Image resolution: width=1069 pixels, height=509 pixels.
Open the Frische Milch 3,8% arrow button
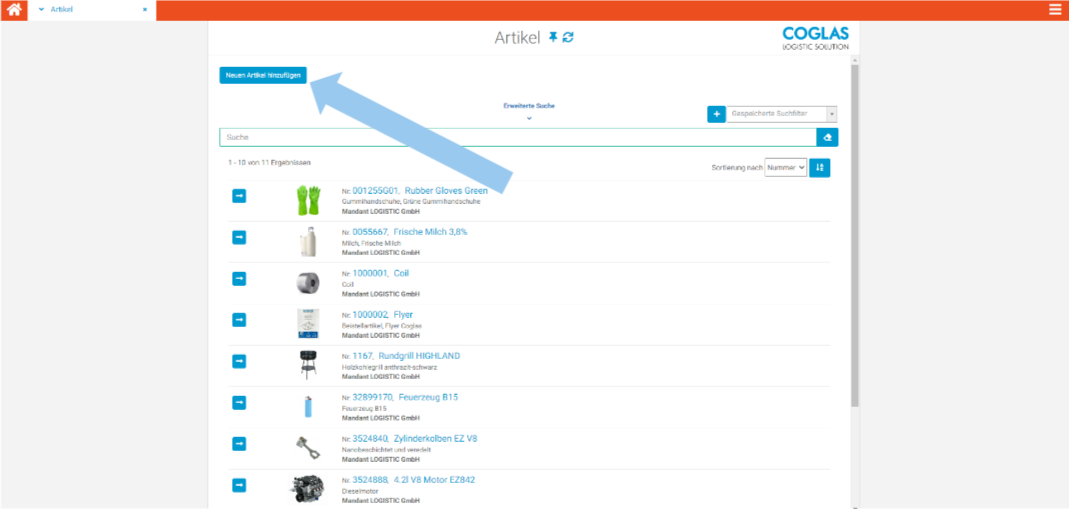point(239,237)
